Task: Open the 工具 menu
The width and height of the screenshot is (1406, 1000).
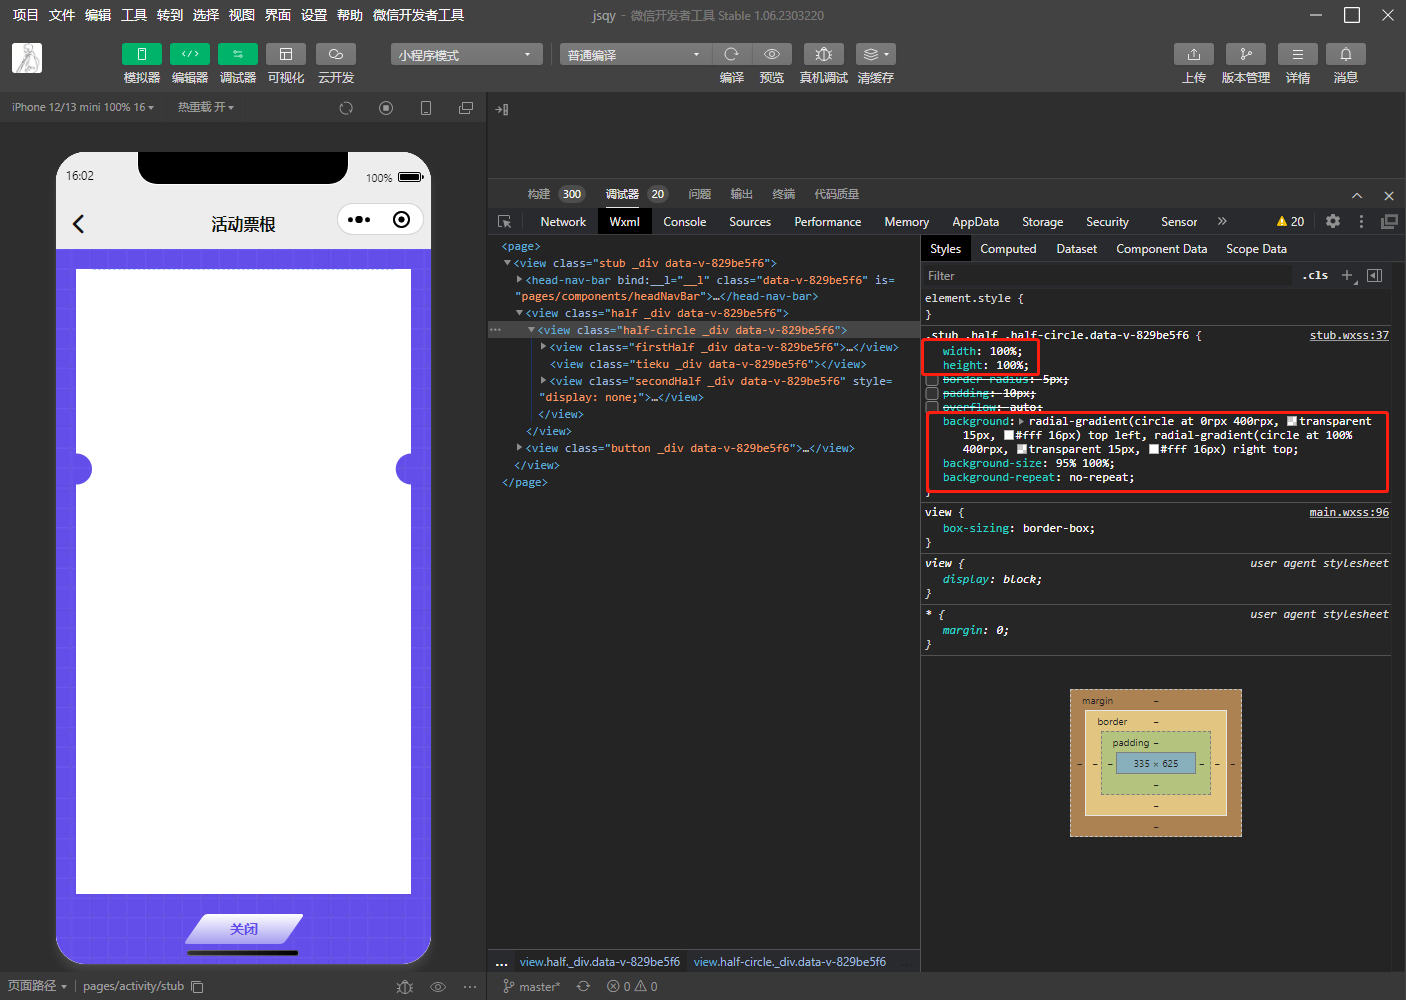Action: [x=134, y=15]
